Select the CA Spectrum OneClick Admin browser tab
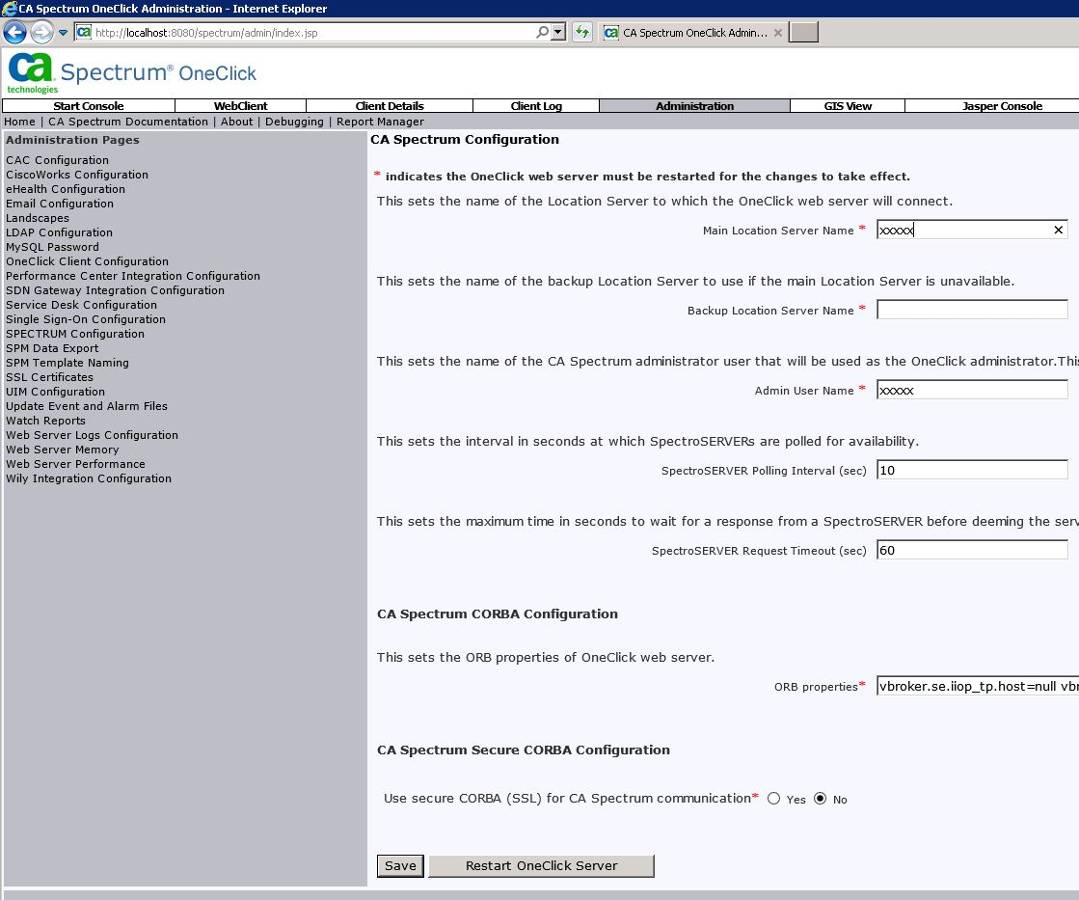 pos(692,32)
